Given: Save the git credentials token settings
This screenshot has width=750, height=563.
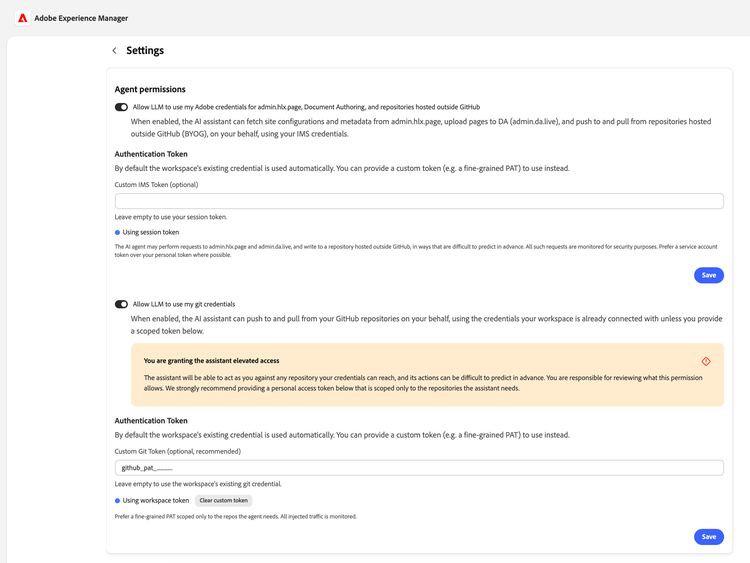Looking at the screenshot, I should click(709, 537).
